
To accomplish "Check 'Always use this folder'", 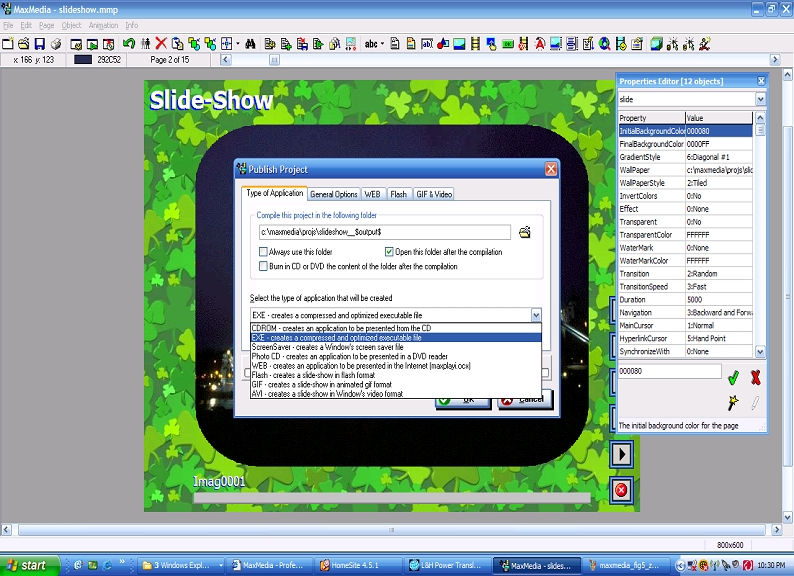I will [263, 252].
